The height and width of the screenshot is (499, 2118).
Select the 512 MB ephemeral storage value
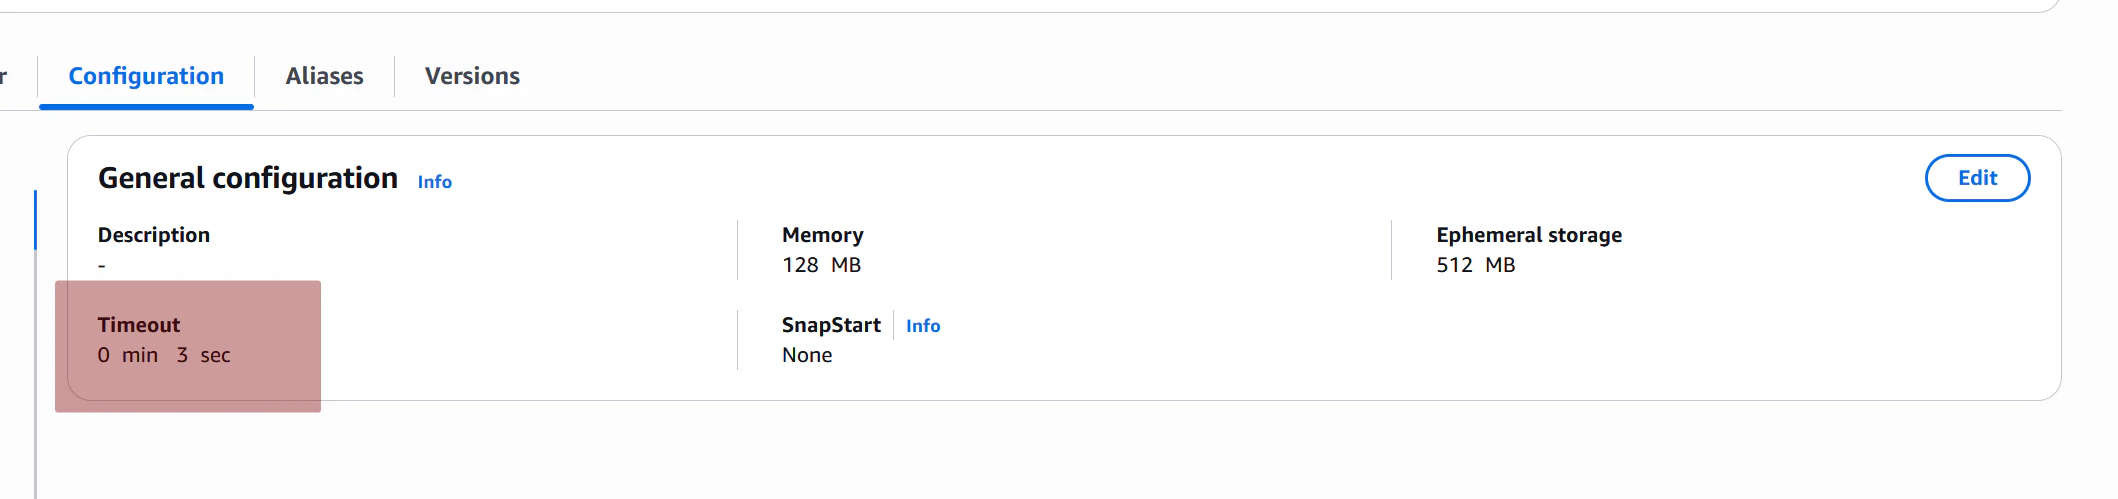coord(1476,265)
